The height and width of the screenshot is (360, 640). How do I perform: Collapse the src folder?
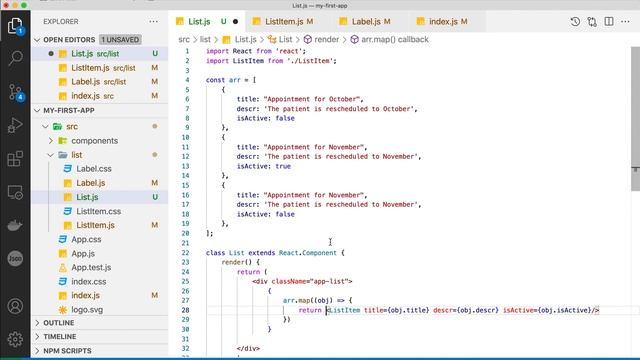click(45, 127)
